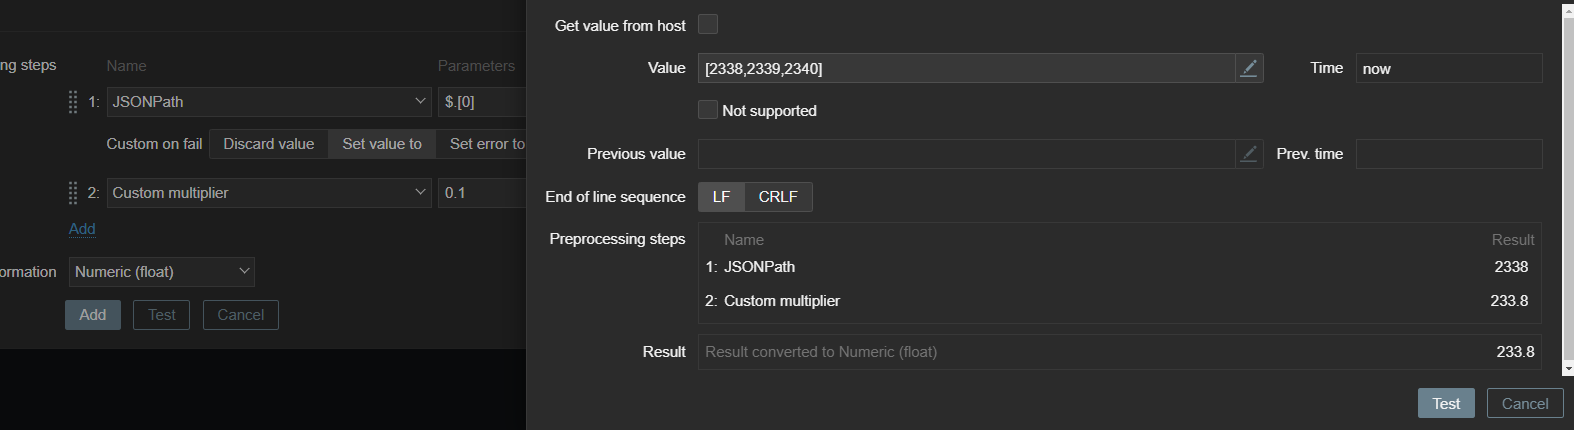Click the pencil icon beside Value field

[x=1249, y=68]
